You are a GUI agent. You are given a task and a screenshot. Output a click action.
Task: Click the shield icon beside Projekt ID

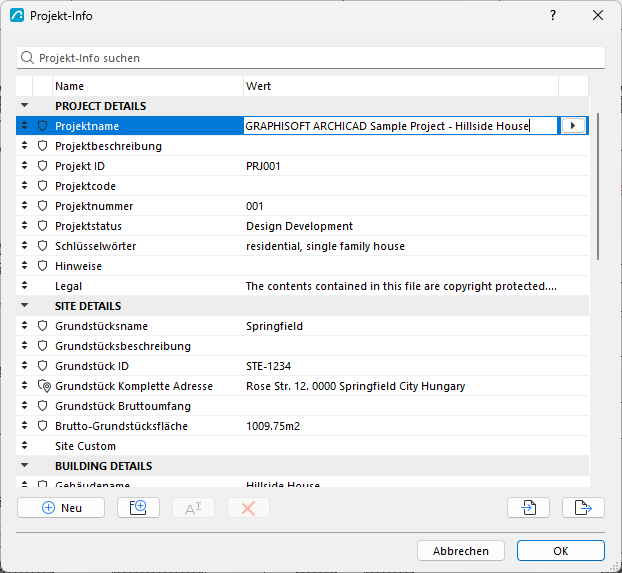[42, 166]
